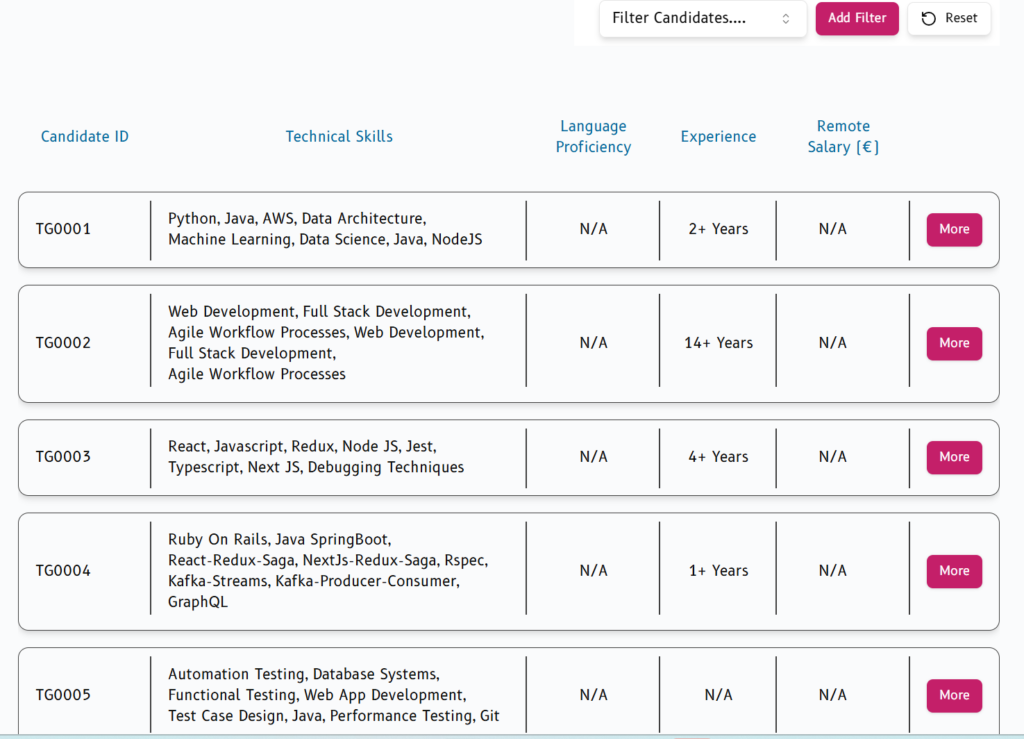Click the Experience column header

click(x=718, y=136)
